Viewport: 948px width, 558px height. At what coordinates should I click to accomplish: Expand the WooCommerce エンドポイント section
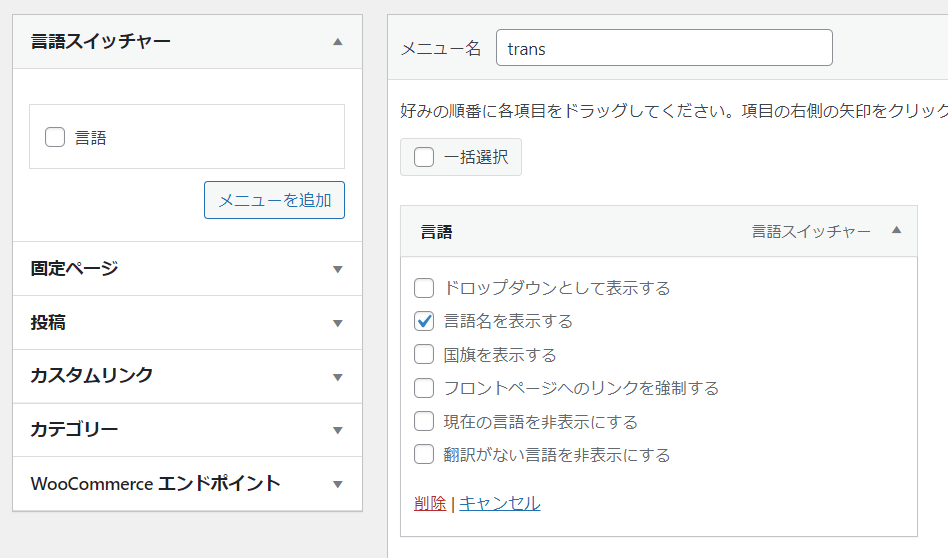click(337, 484)
